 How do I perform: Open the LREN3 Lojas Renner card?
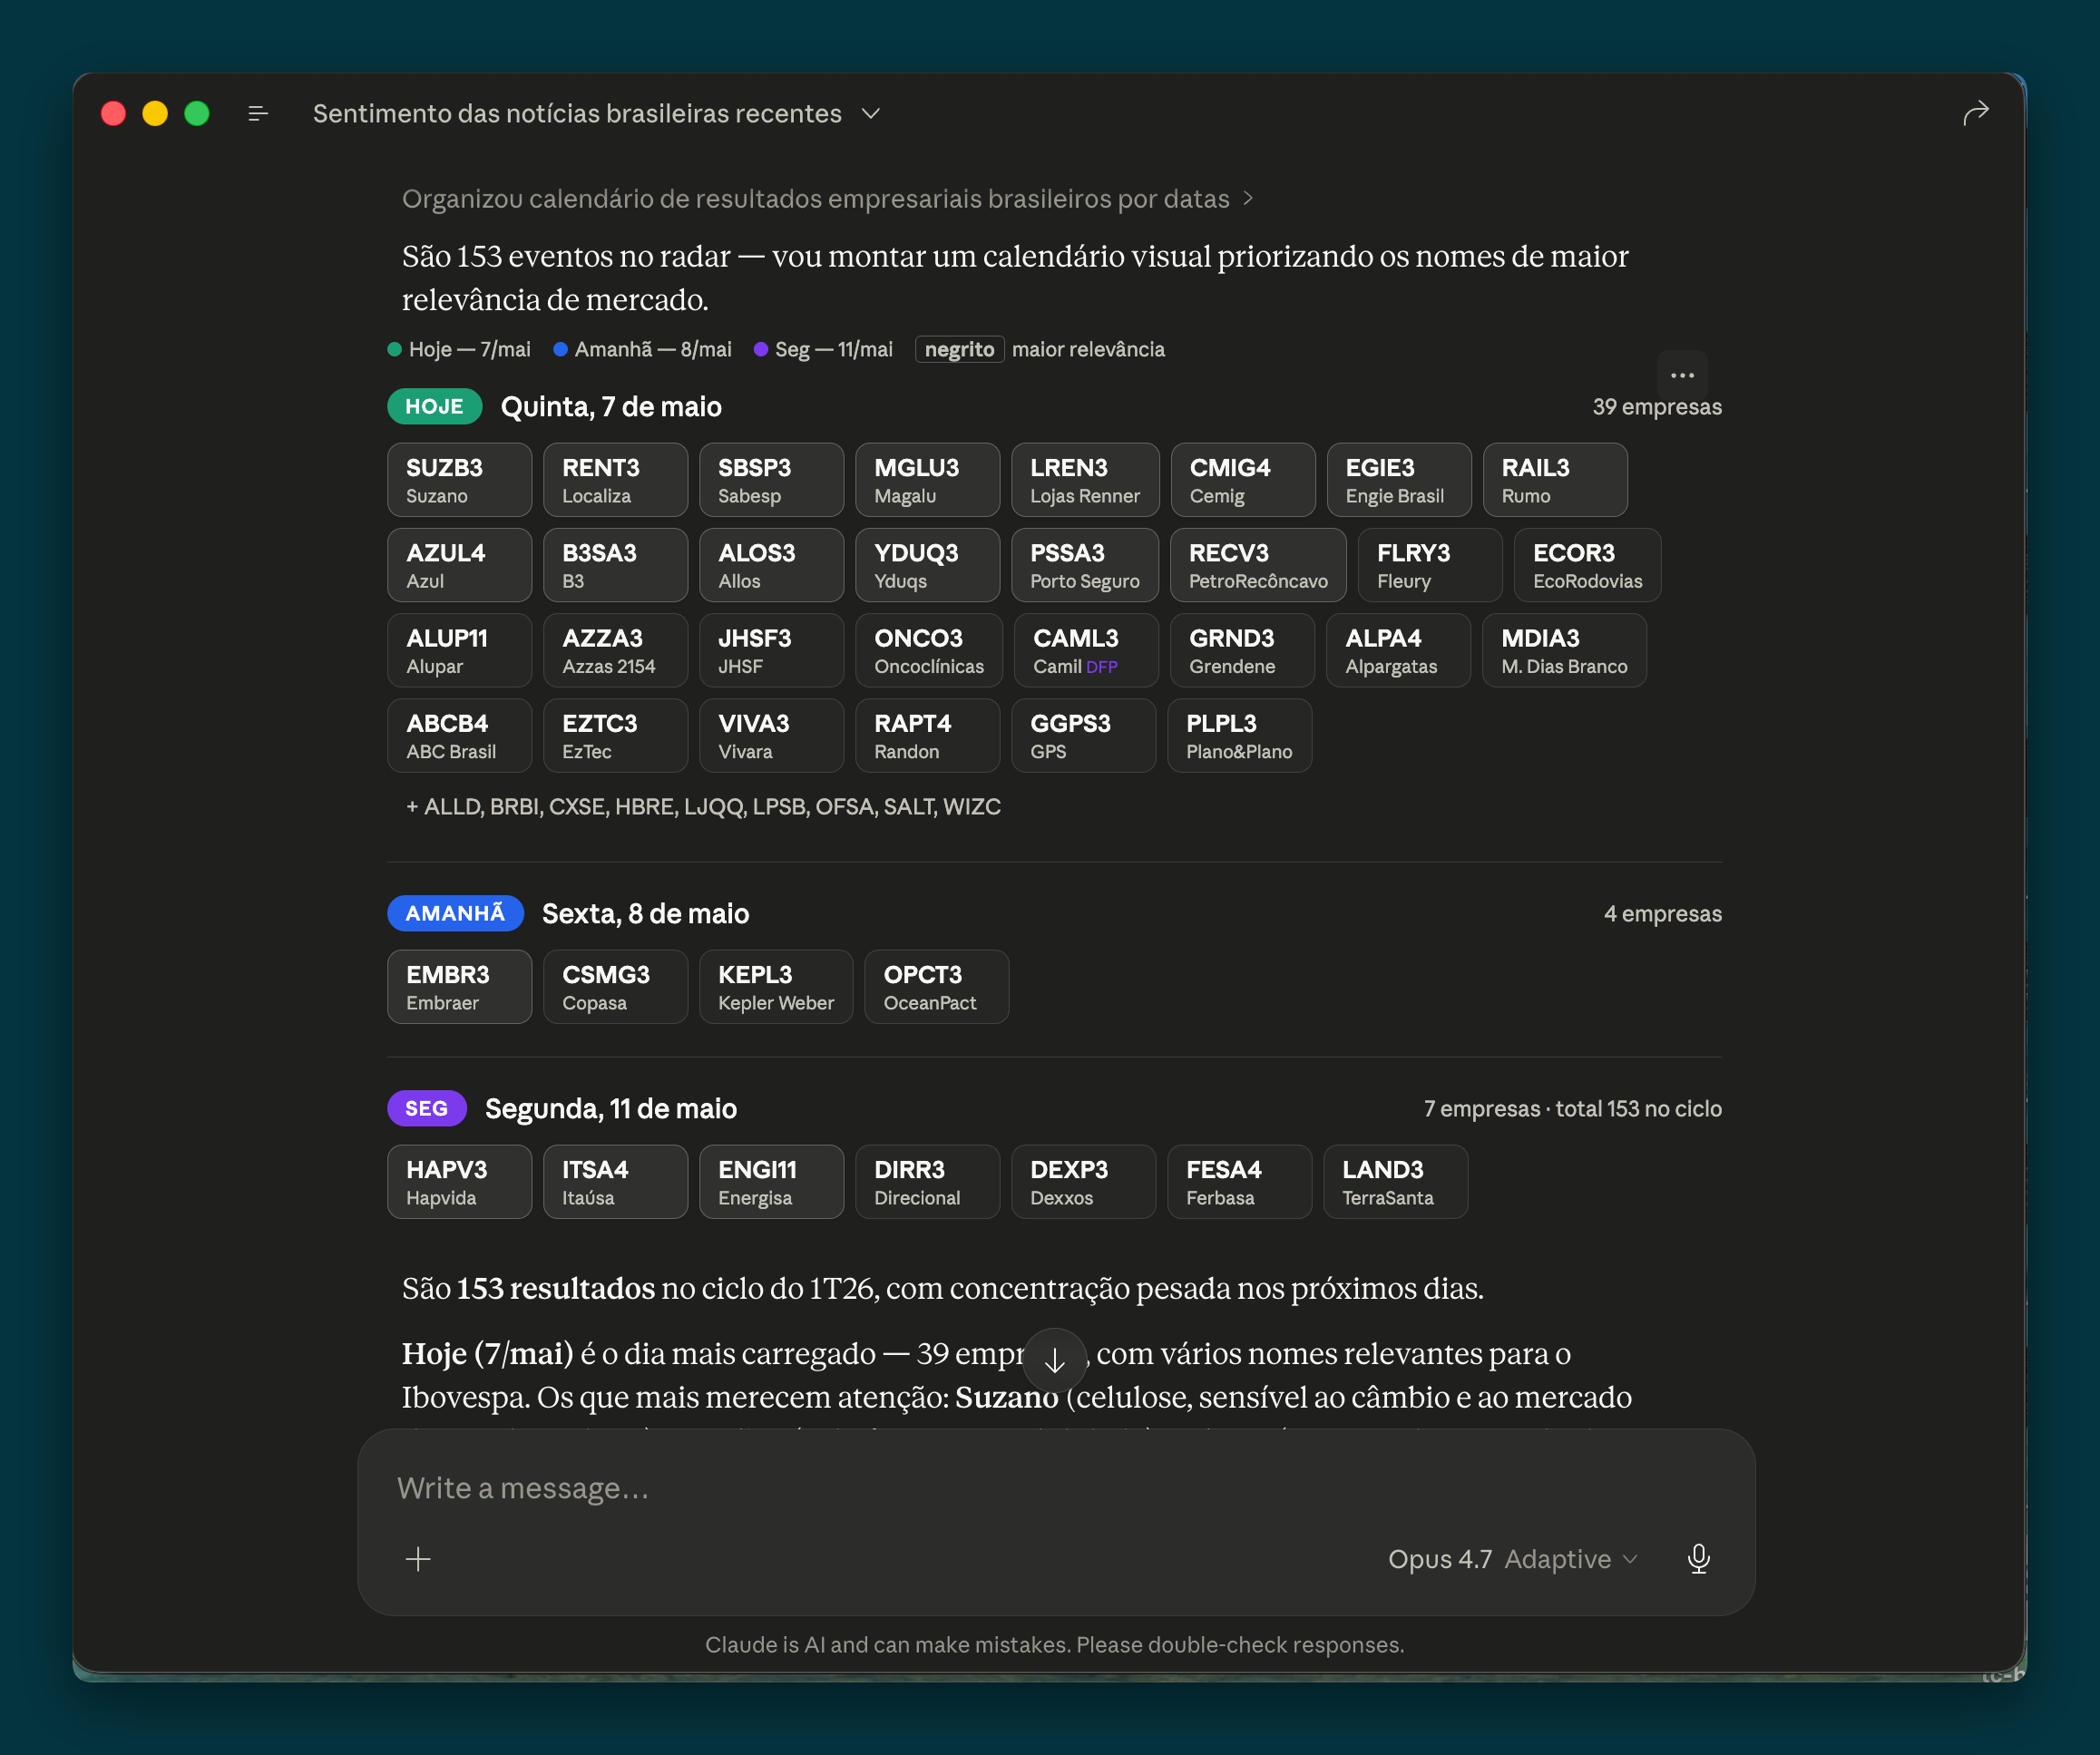click(x=1085, y=480)
